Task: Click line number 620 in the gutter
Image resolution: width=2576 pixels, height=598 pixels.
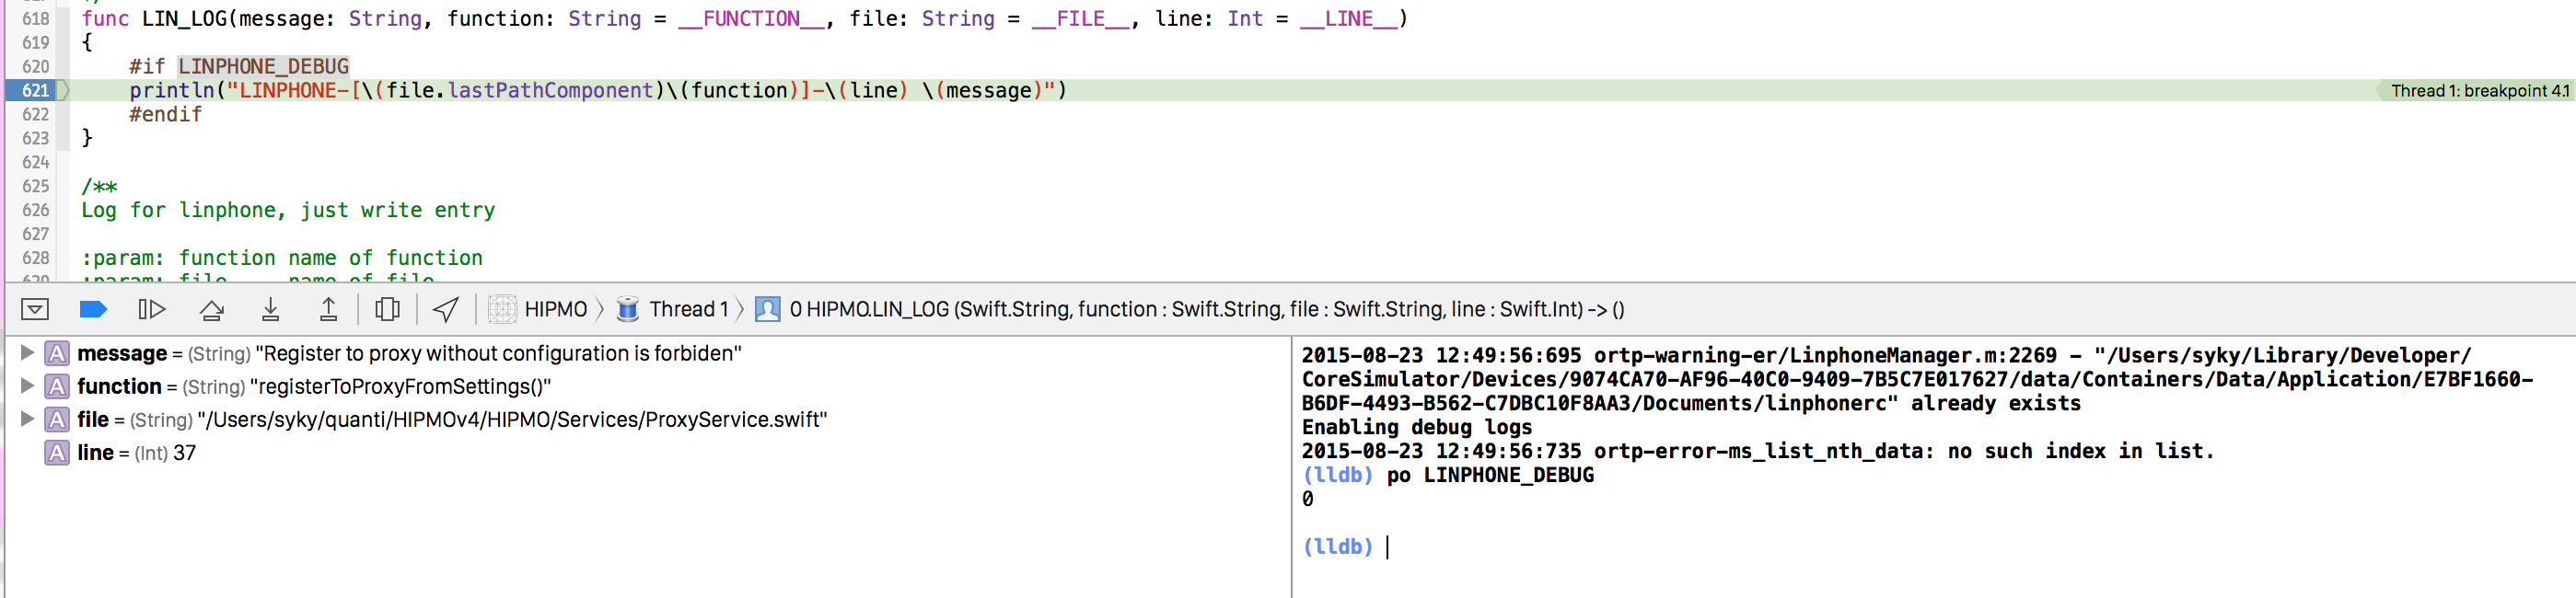Action: pyautogui.click(x=36, y=67)
